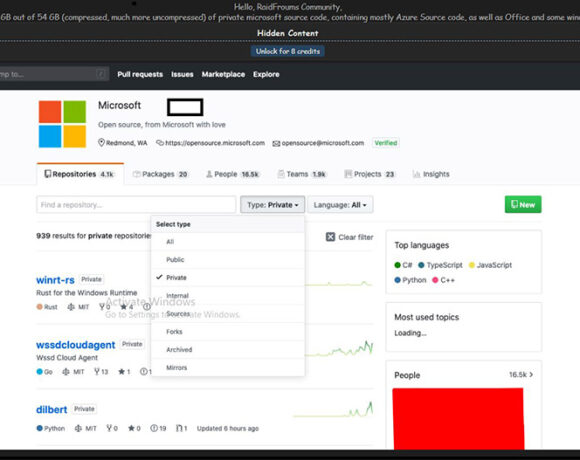The width and height of the screenshot is (580, 460).
Task: Click the opensource@microsoft.com email link
Action: pos(323,143)
